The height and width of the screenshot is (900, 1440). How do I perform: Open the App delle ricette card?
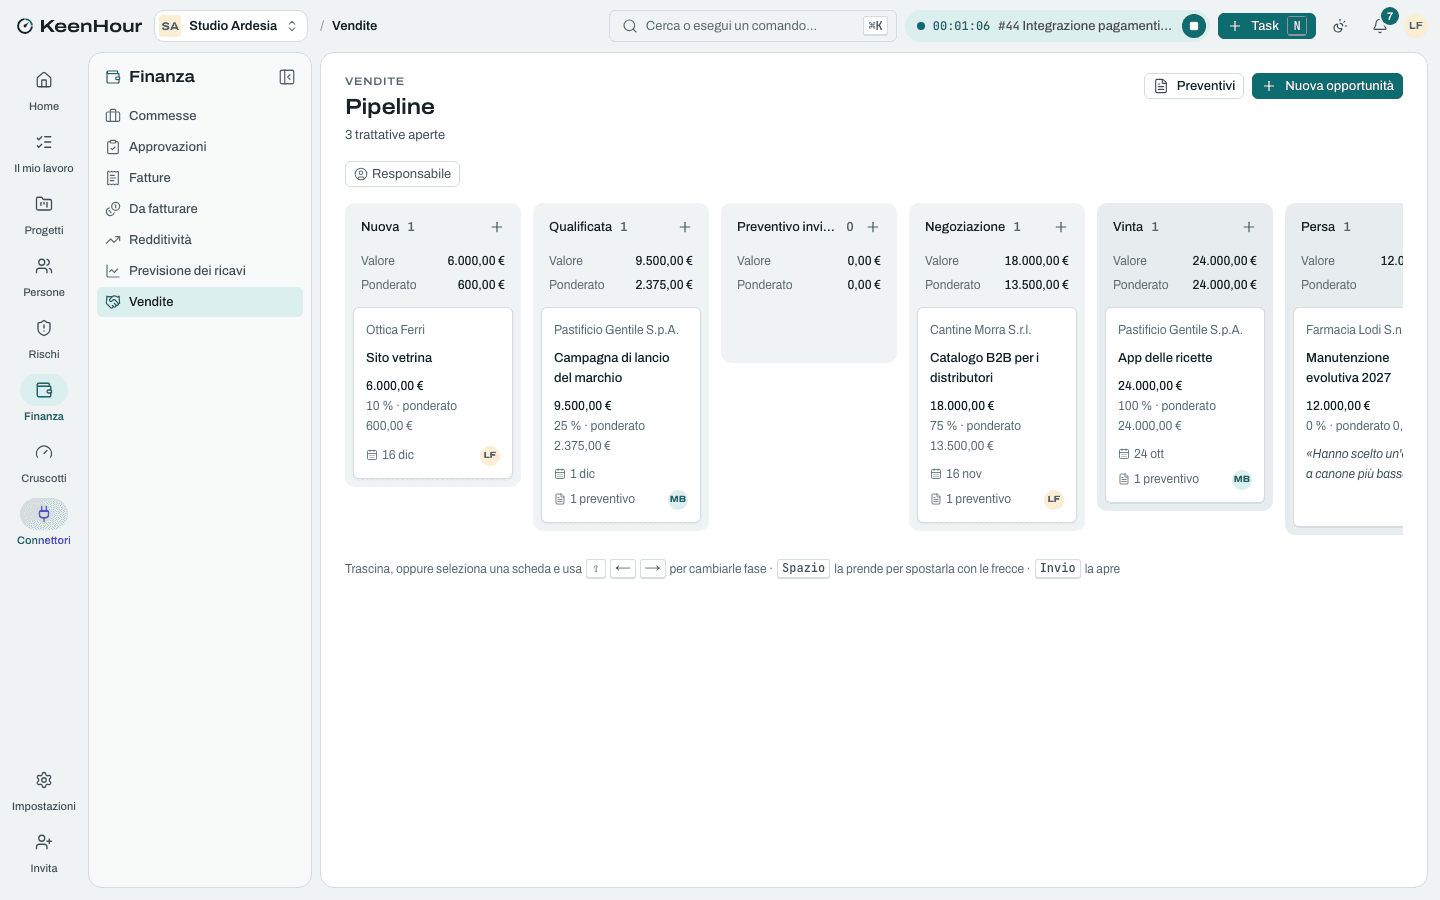coord(1185,405)
